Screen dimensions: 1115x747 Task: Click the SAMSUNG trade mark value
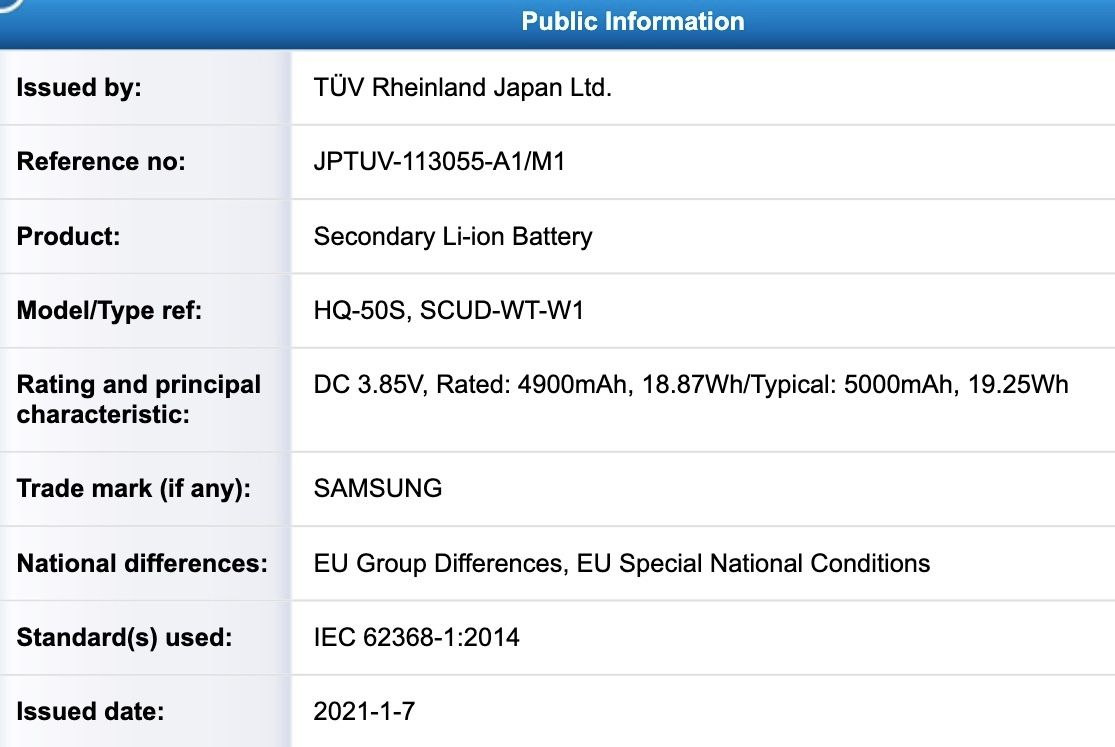pos(378,488)
